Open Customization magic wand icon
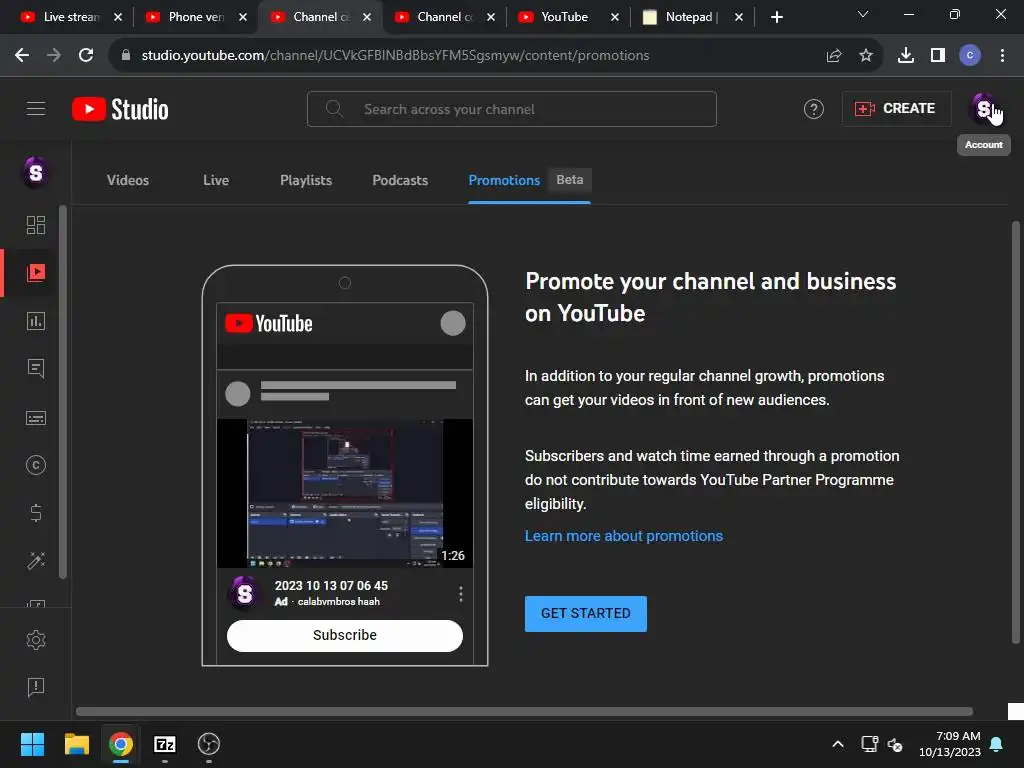Viewport: 1024px width, 768px height. [x=36, y=561]
